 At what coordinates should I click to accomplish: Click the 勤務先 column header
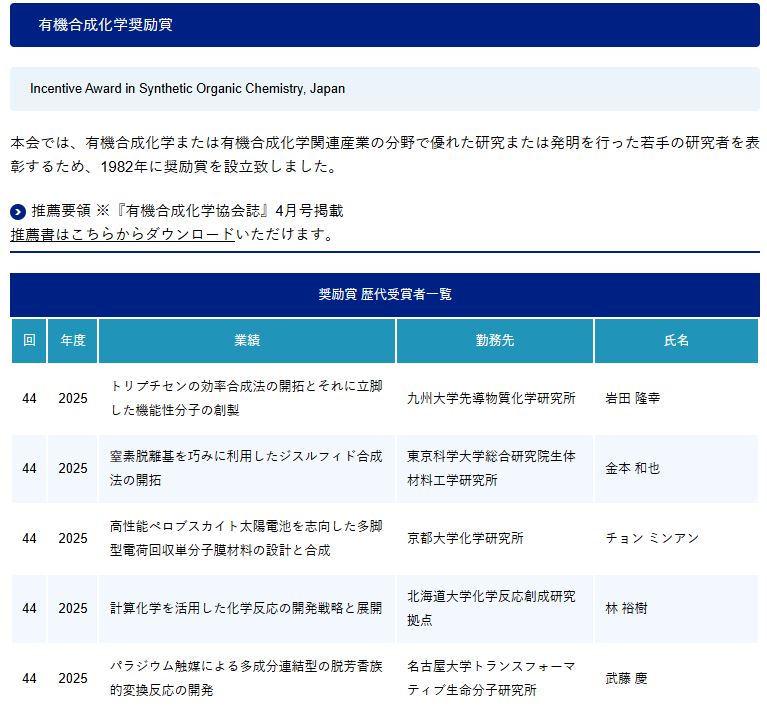495,340
